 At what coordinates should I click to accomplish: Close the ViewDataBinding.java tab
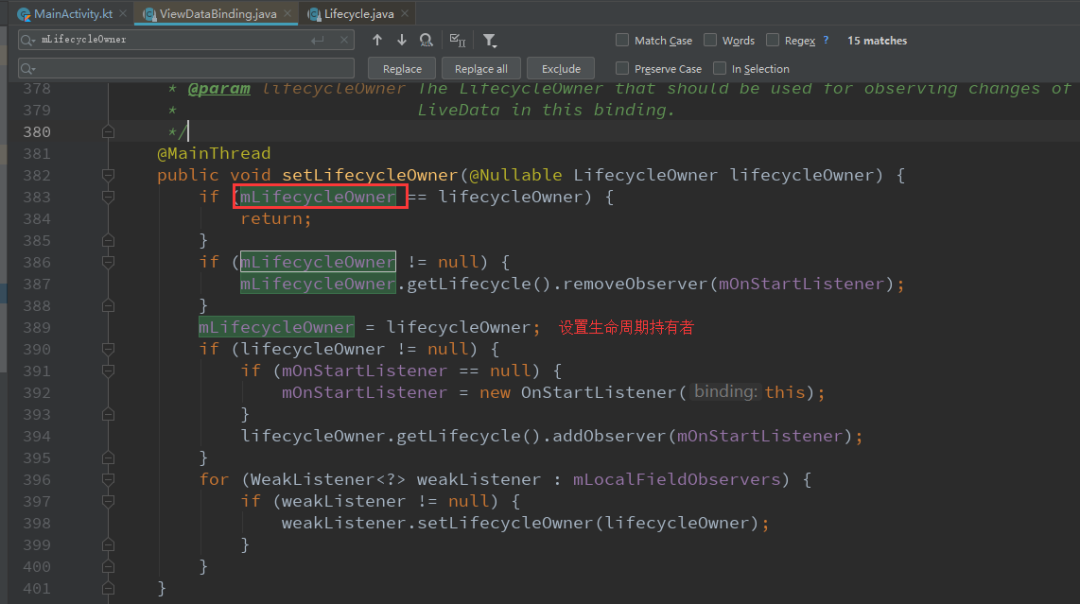pos(287,13)
